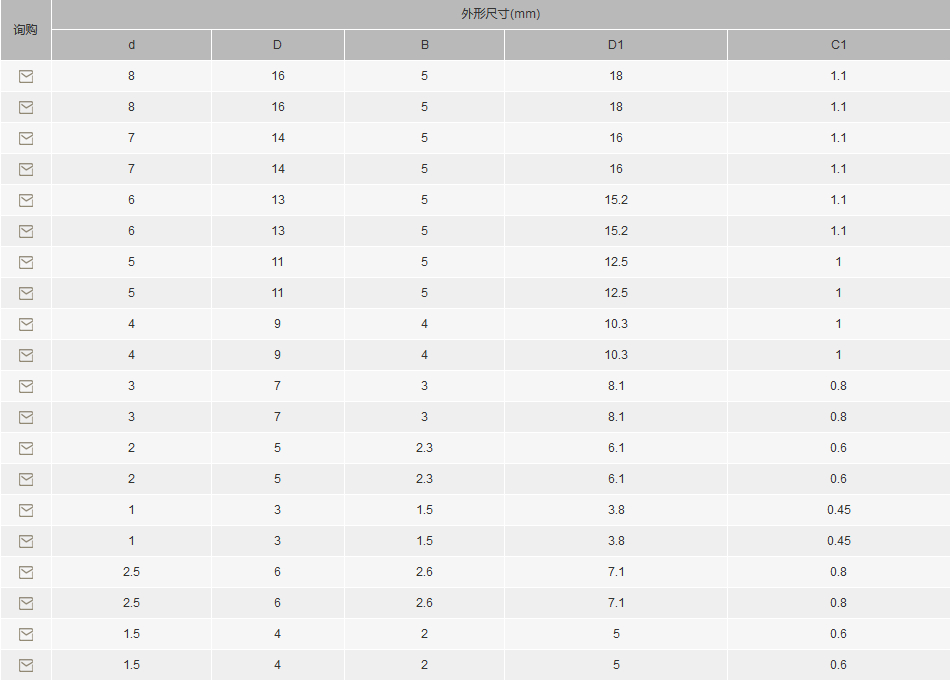952x683 pixels.
Task: Click the envelope icon for the first D1=15.2 row
Action: pyautogui.click(x=26, y=200)
